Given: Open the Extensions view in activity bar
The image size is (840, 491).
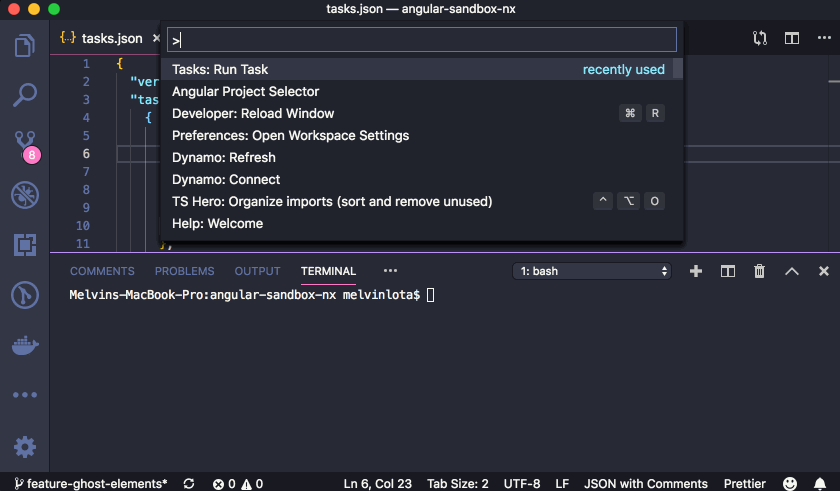Looking at the screenshot, I should 25,245.
